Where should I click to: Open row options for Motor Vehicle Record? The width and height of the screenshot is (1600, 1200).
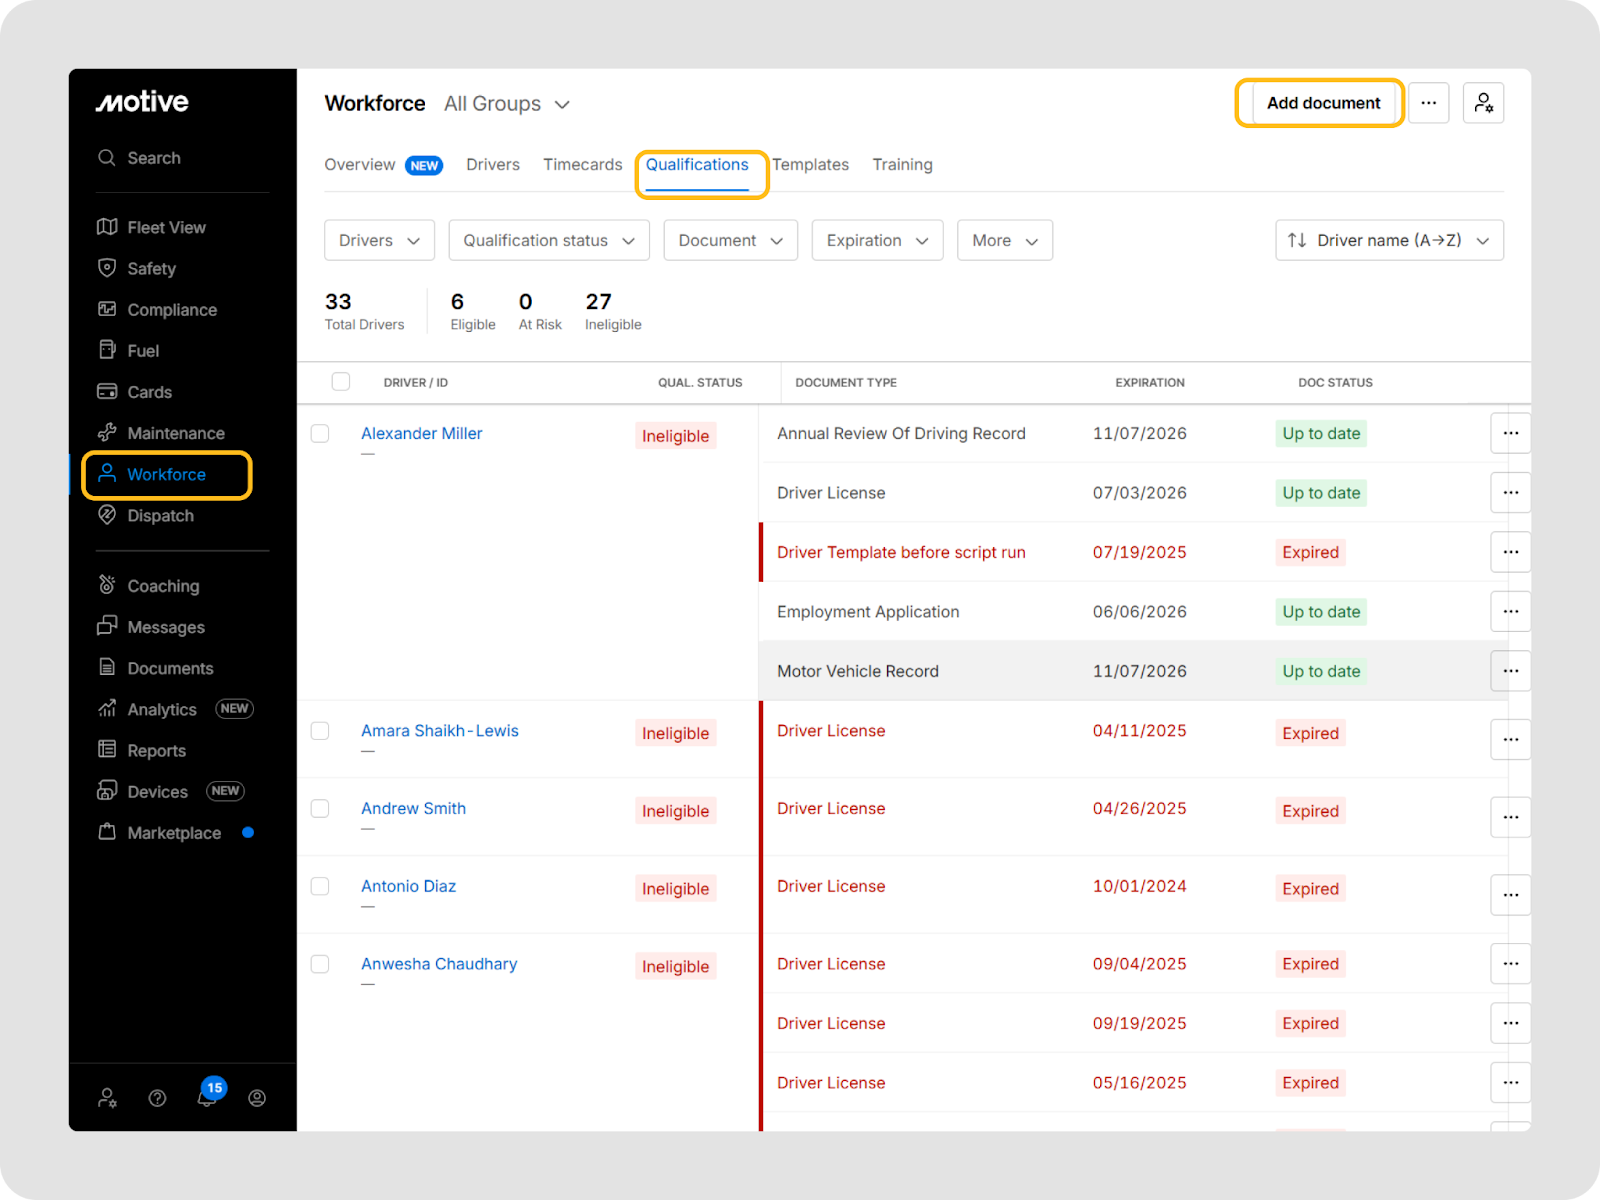(1510, 671)
